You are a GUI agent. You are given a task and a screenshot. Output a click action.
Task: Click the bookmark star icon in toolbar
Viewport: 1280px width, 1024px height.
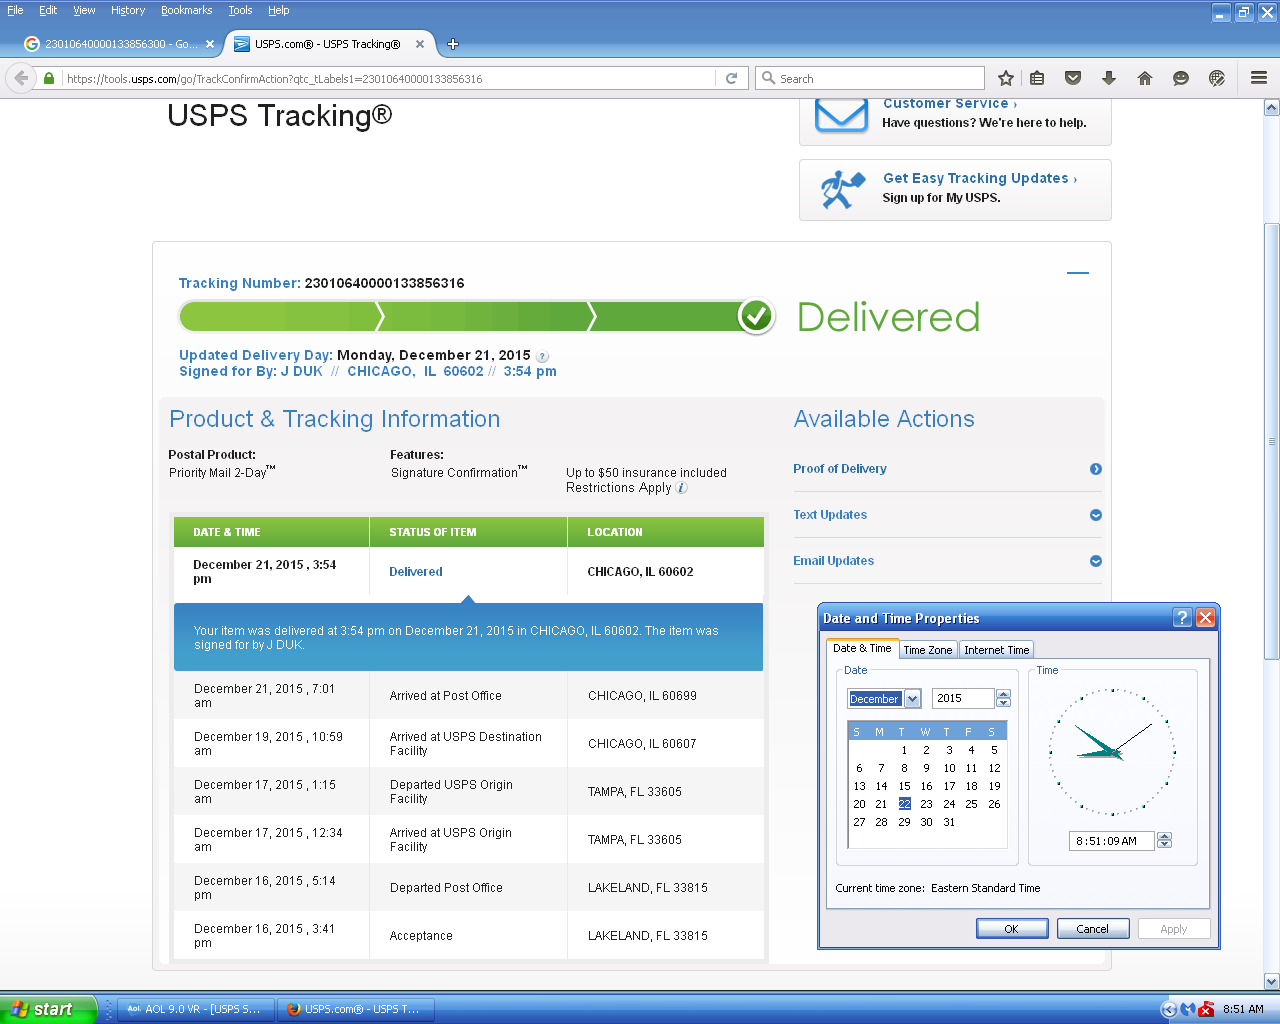pos(1006,78)
